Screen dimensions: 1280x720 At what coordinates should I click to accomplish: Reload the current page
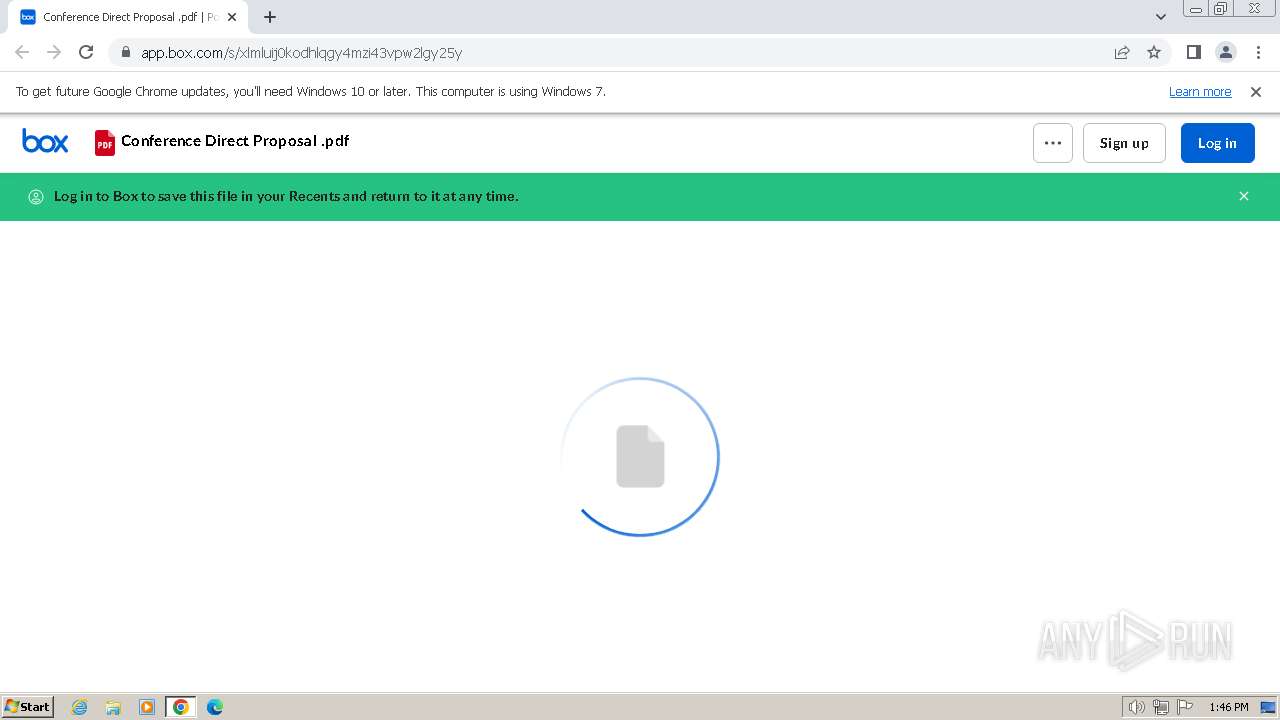86,52
